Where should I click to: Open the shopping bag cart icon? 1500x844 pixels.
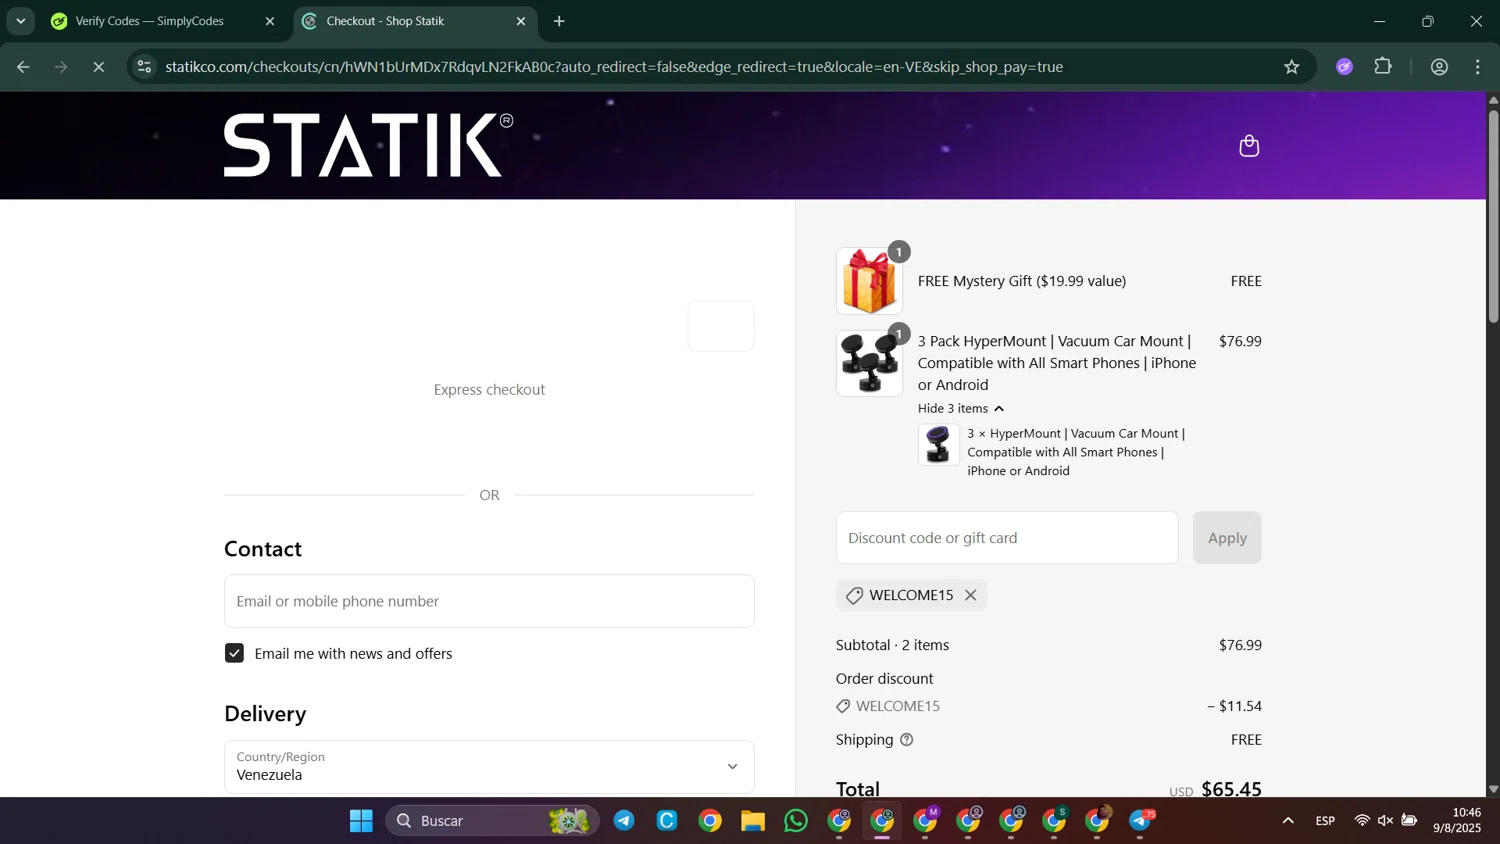[x=1248, y=146]
